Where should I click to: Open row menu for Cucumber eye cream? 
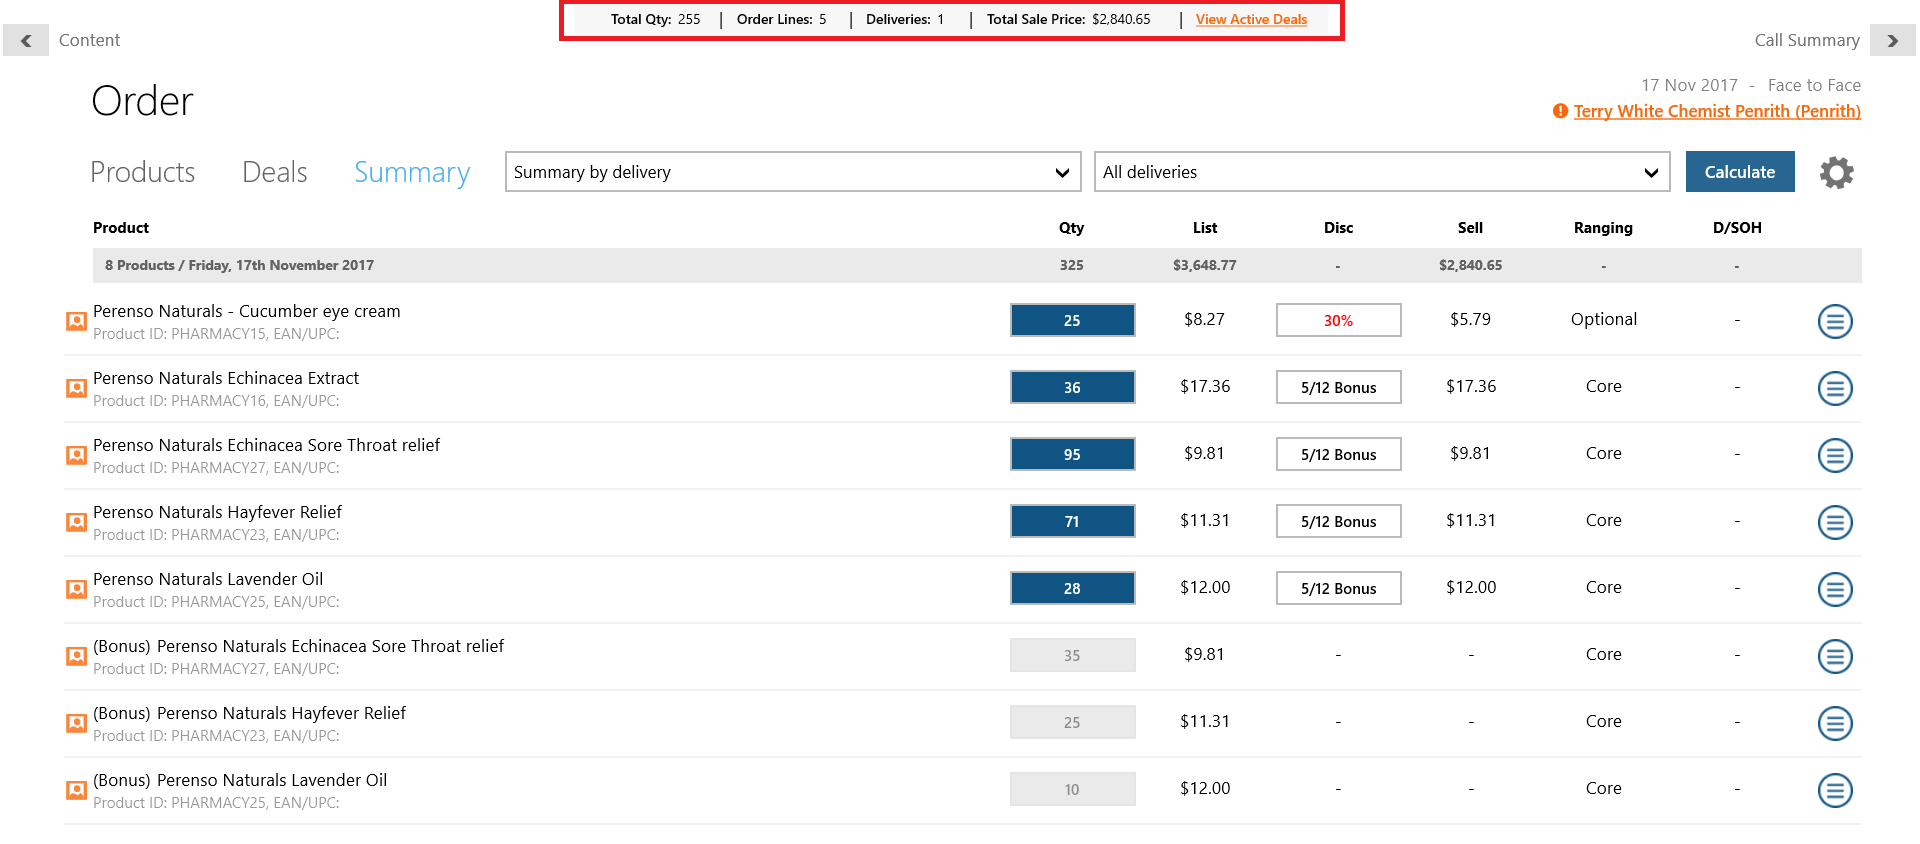[1835, 321]
